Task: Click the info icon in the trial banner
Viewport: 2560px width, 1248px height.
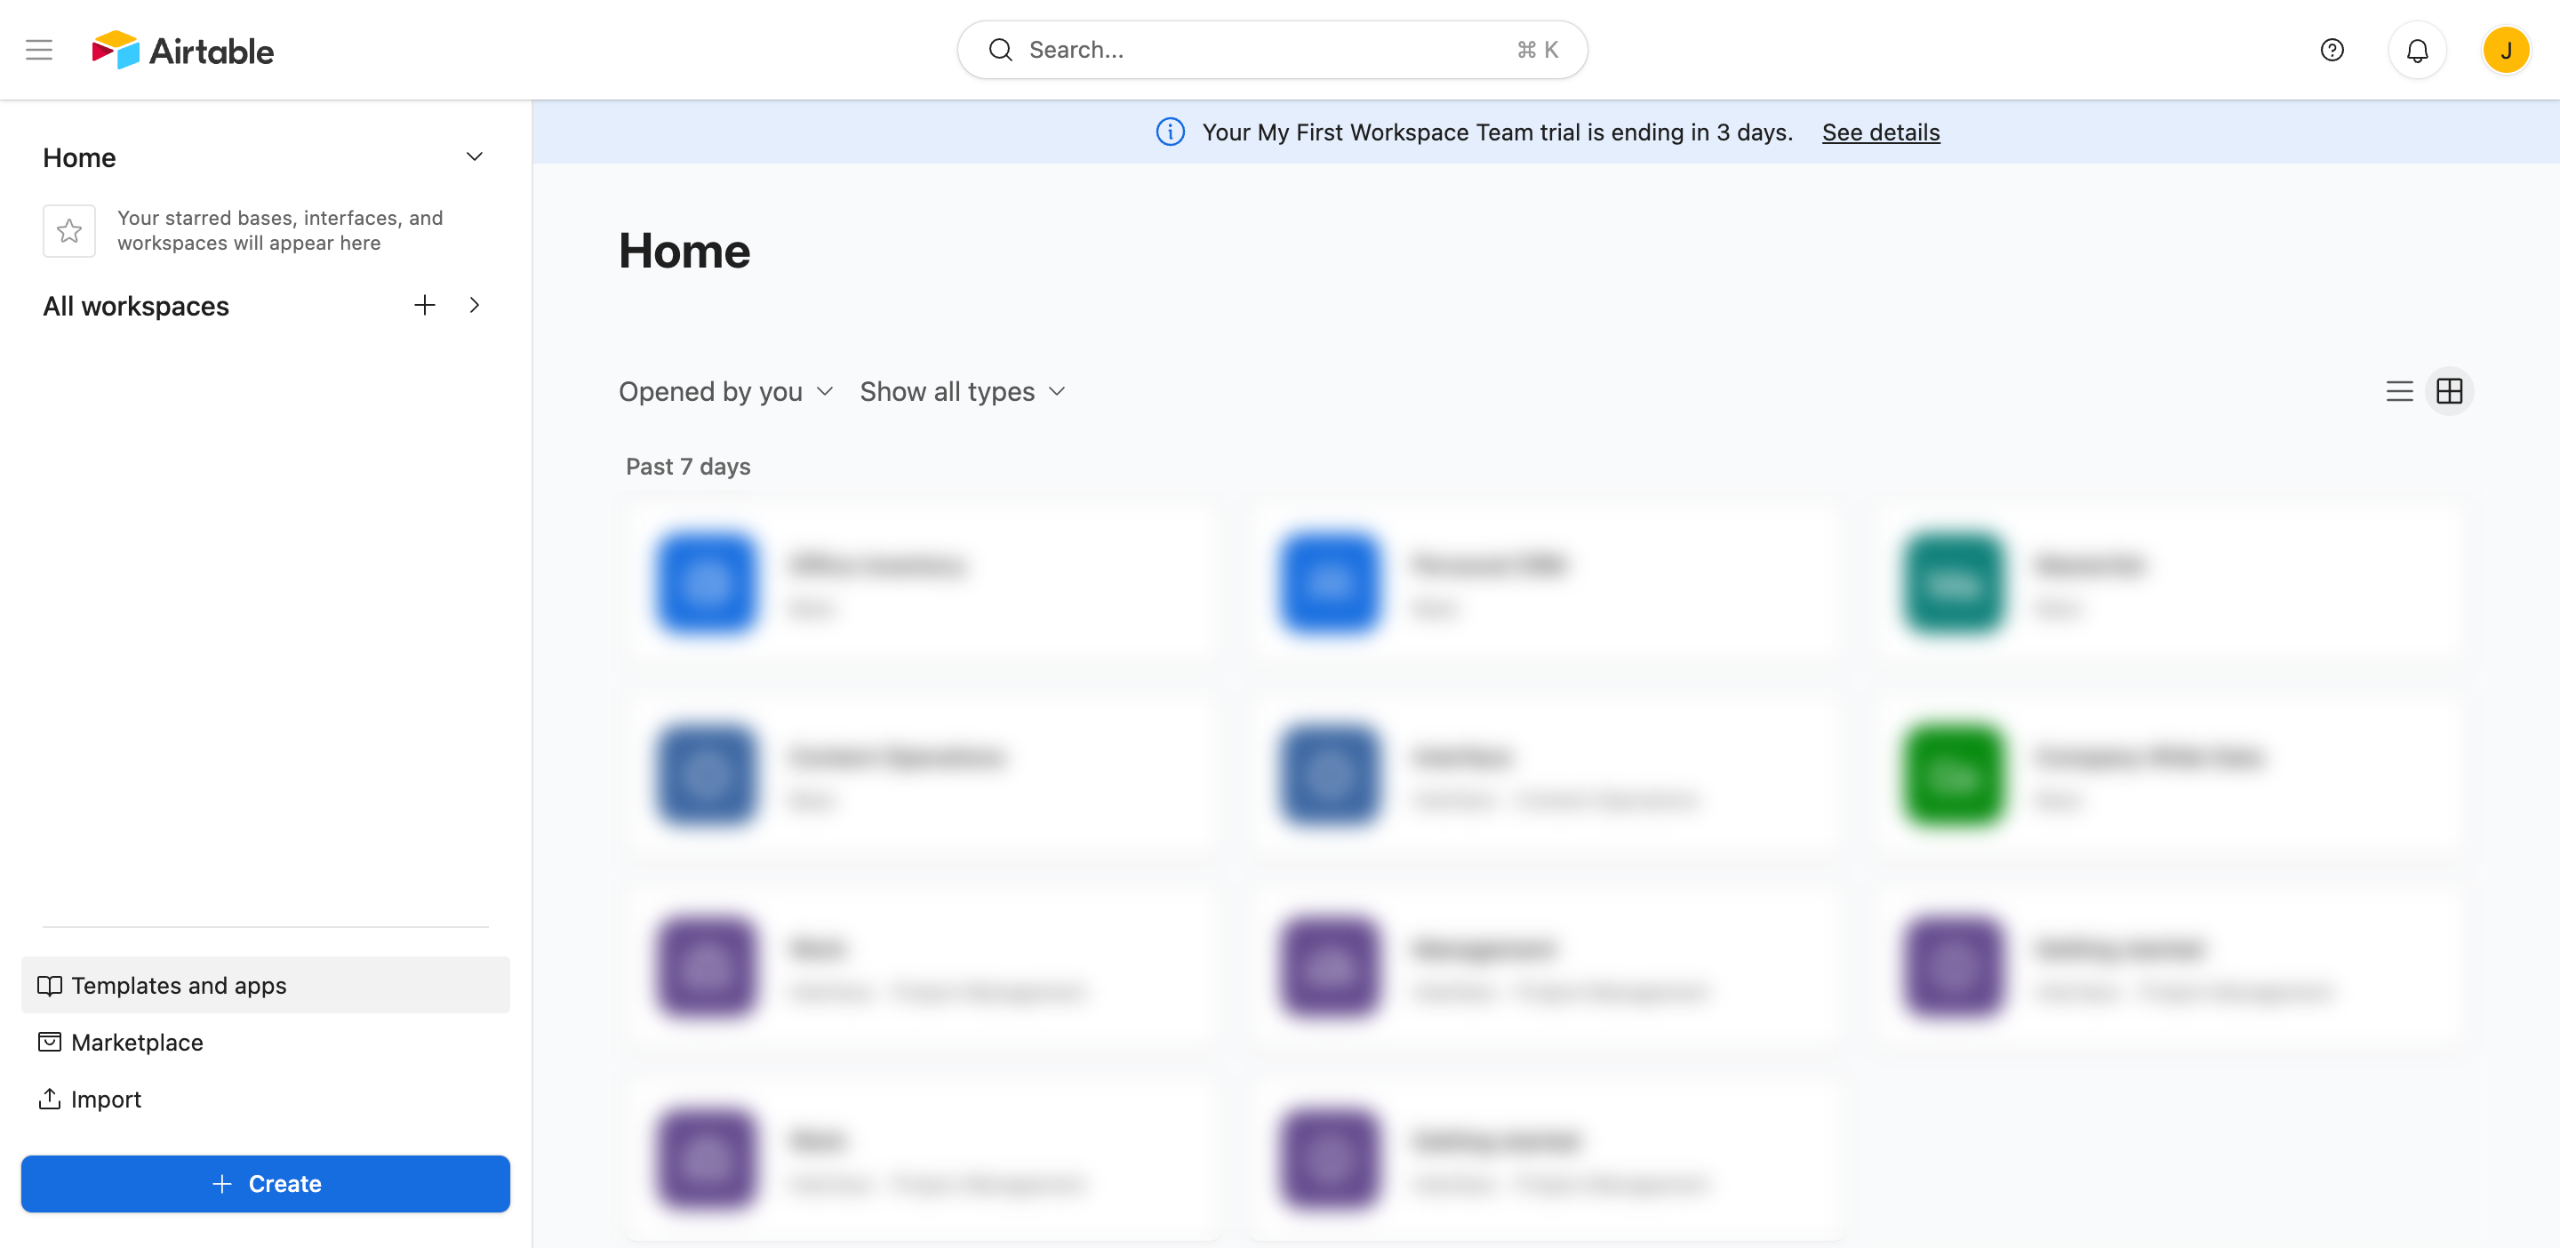Action: pyautogui.click(x=1170, y=132)
